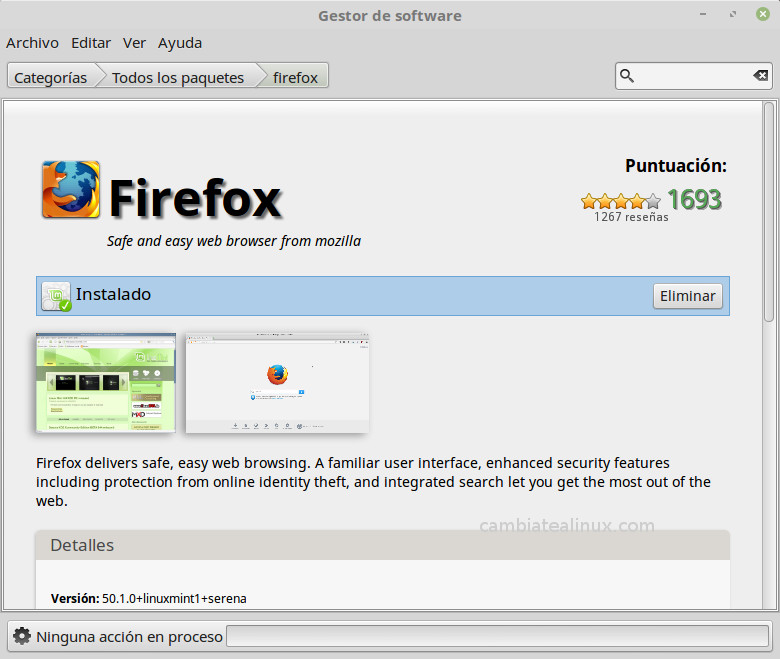Viewport: 780px width, 659px height.
Task: Click the Puntuación label
Action: coord(676,166)
